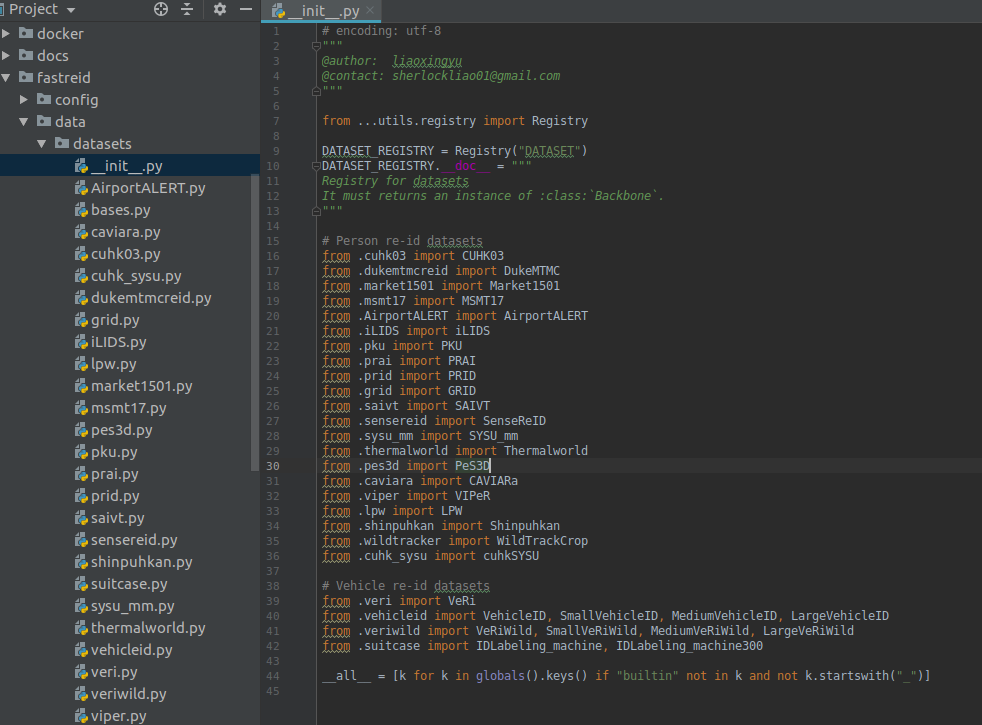The image size is (982, 725).
Task: Click the saivt.py file icon
Action: 81,518
